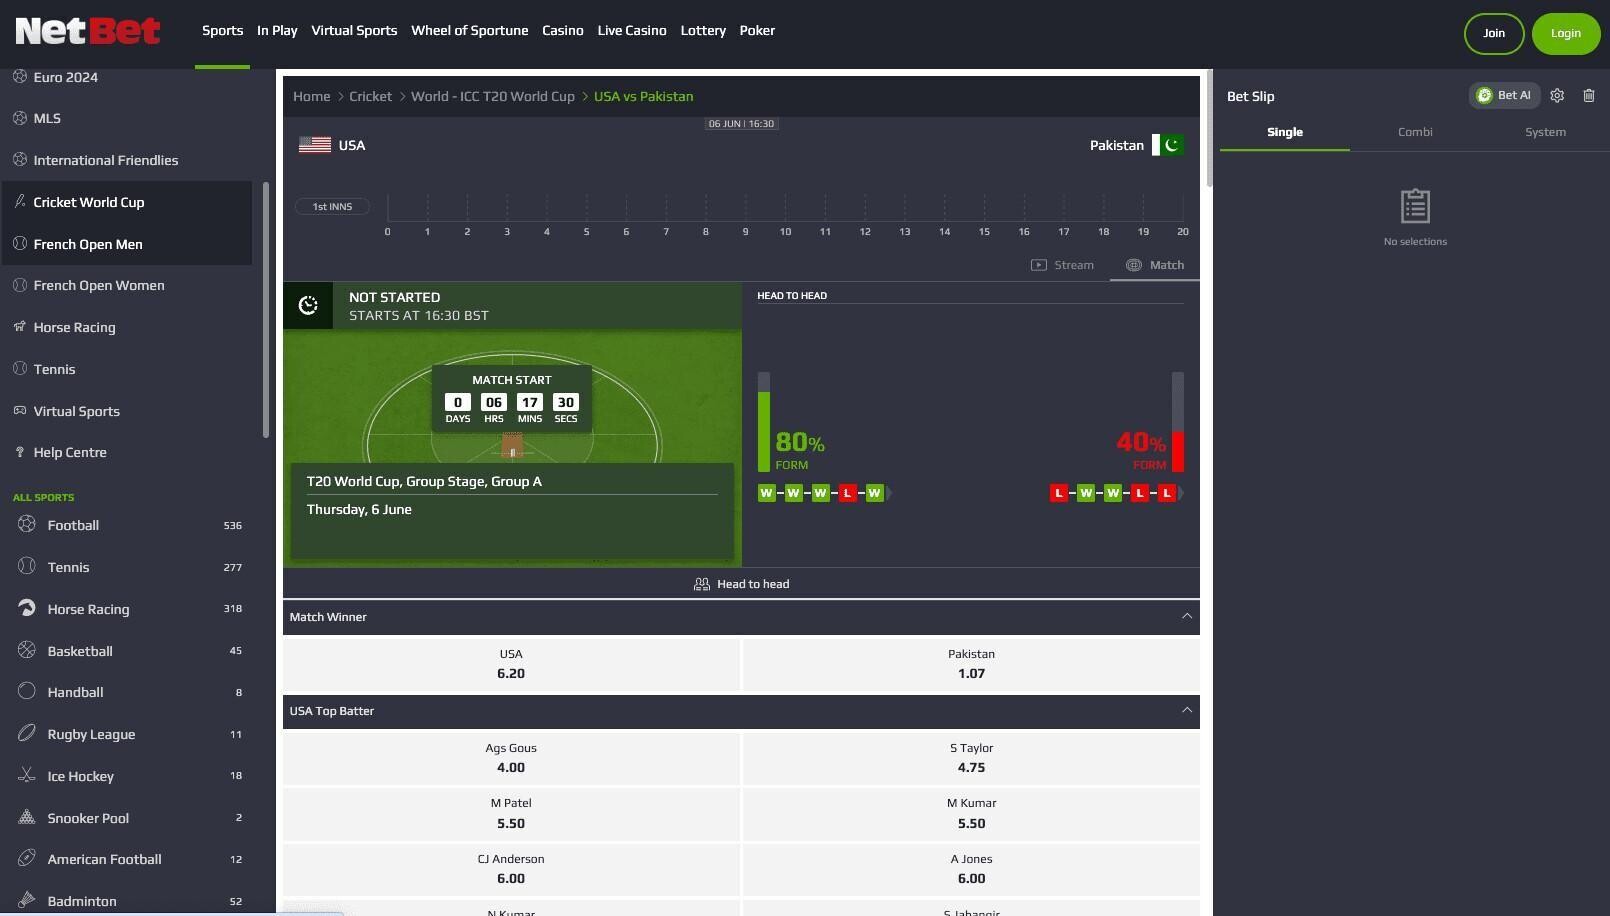The width and height of the screenshot is (1610, 916).
Task: Collapse the USA Top Batter market
Action: [1187, 710]
